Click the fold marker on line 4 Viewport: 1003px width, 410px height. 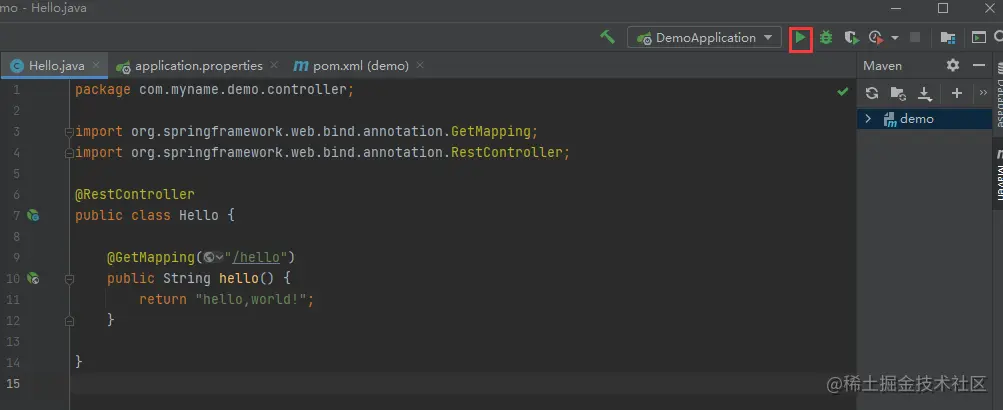(x=69, y=154)
